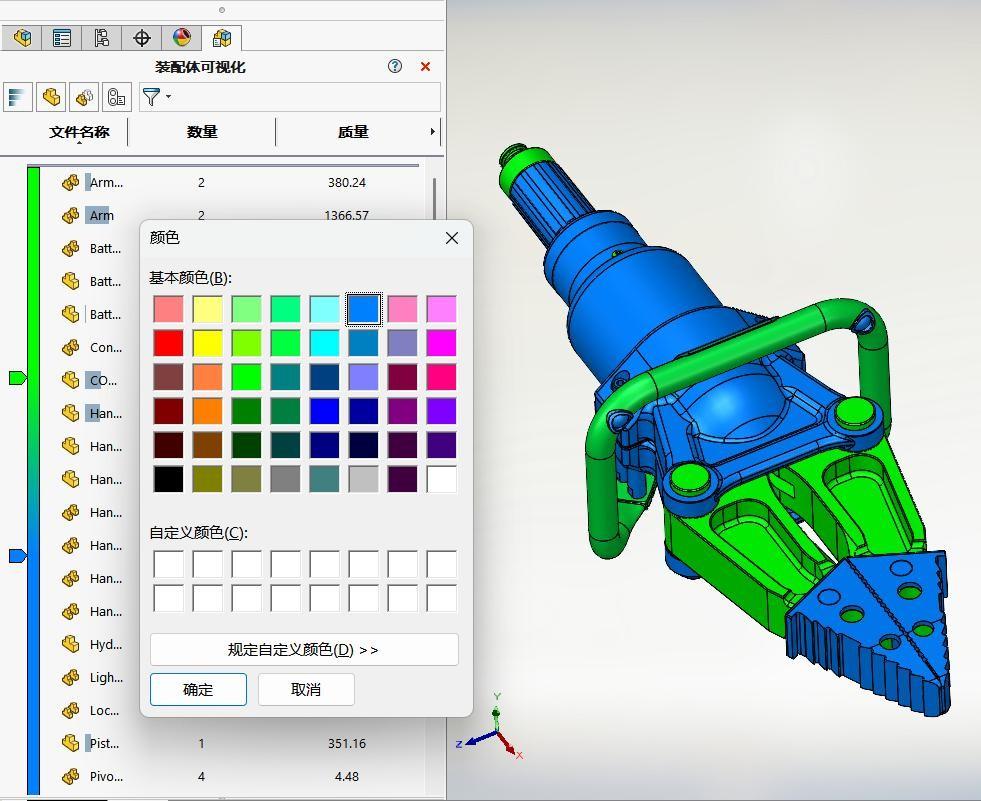The width and height of the screenshot is (981, 801).
Task: Open the filter funnel dropdown
Action: pos(156,97)
